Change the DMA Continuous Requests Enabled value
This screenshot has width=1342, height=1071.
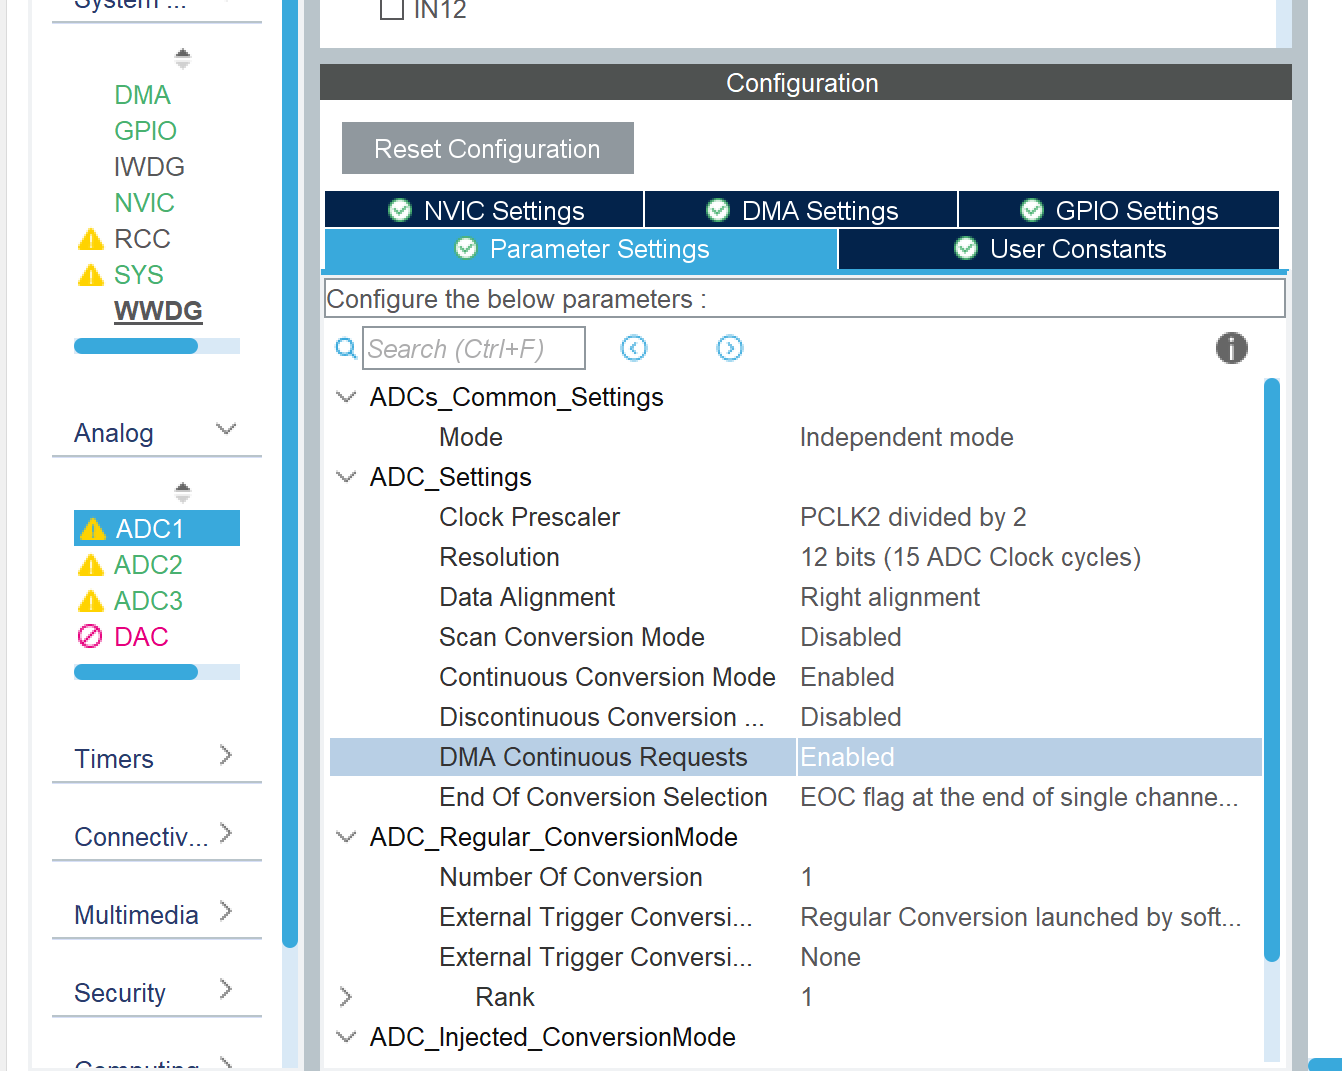(x=1028, y=757)
